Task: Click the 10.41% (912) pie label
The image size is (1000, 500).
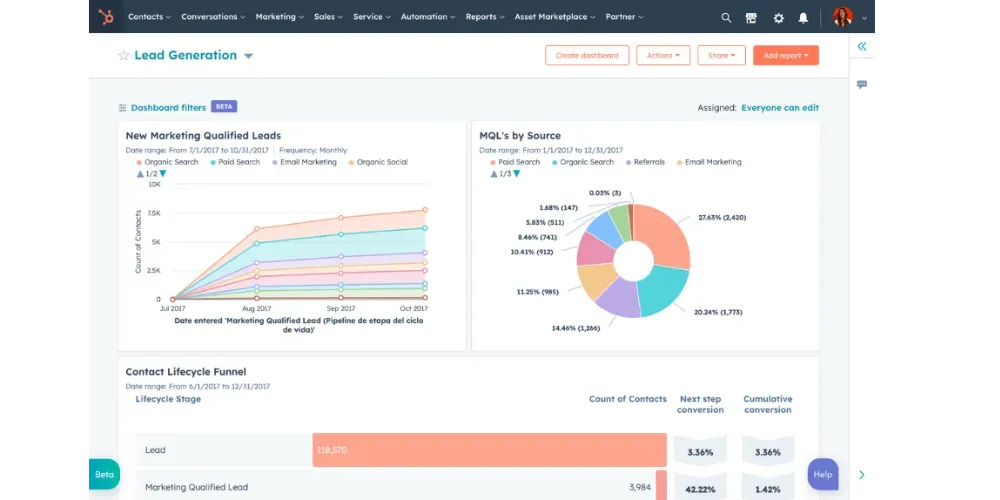Action: [x=532, y=252]
